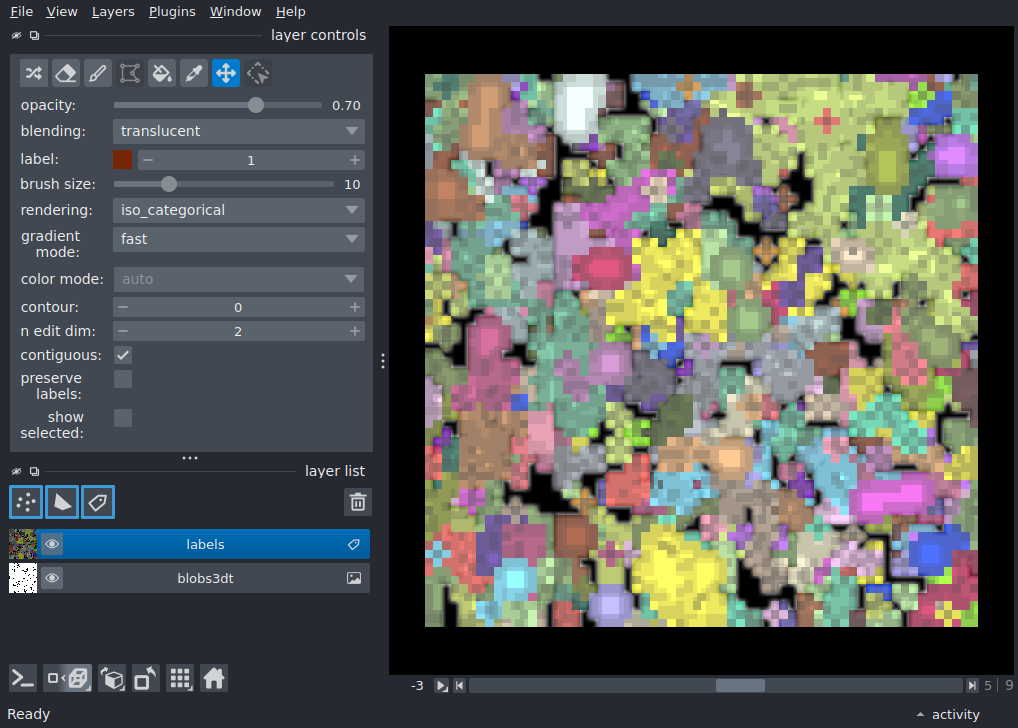1018x728 pixels.
Task: Open the gradient mode dropdown
Action: (x=238, y=239)
